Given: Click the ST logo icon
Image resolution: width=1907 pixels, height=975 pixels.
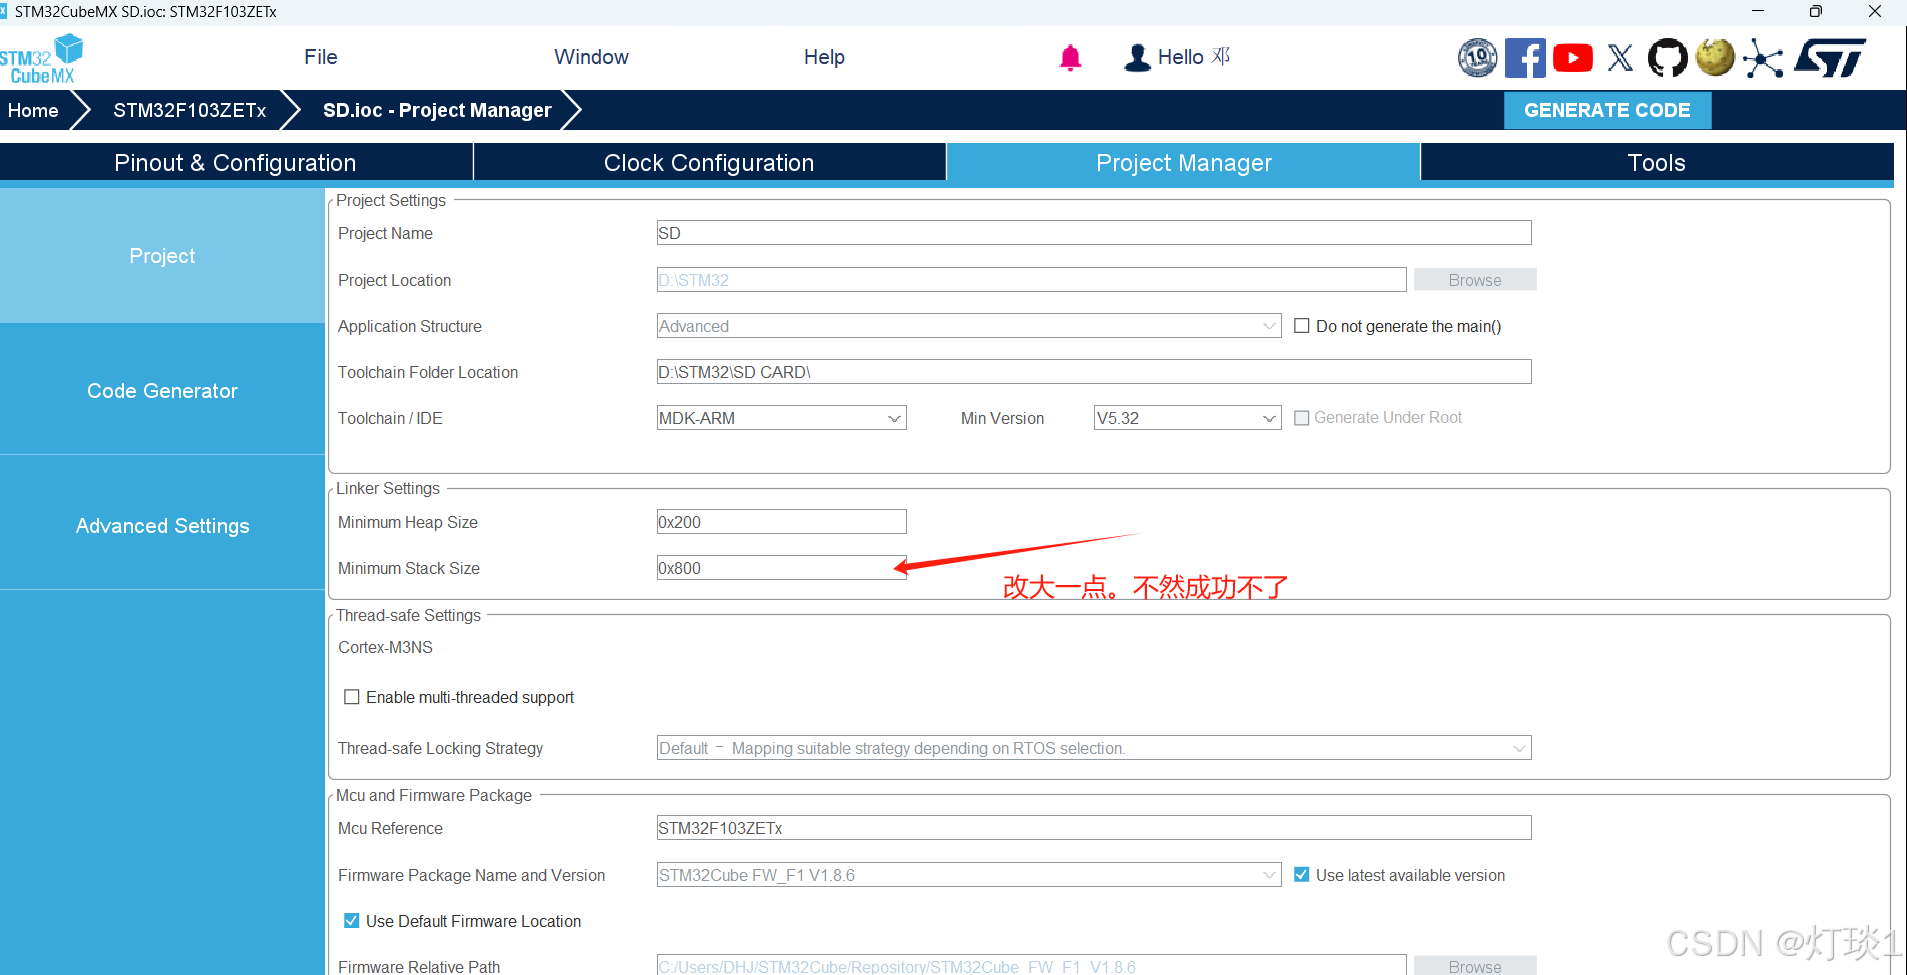Looking at the screenshot, I should click(x=1830, y=58).
